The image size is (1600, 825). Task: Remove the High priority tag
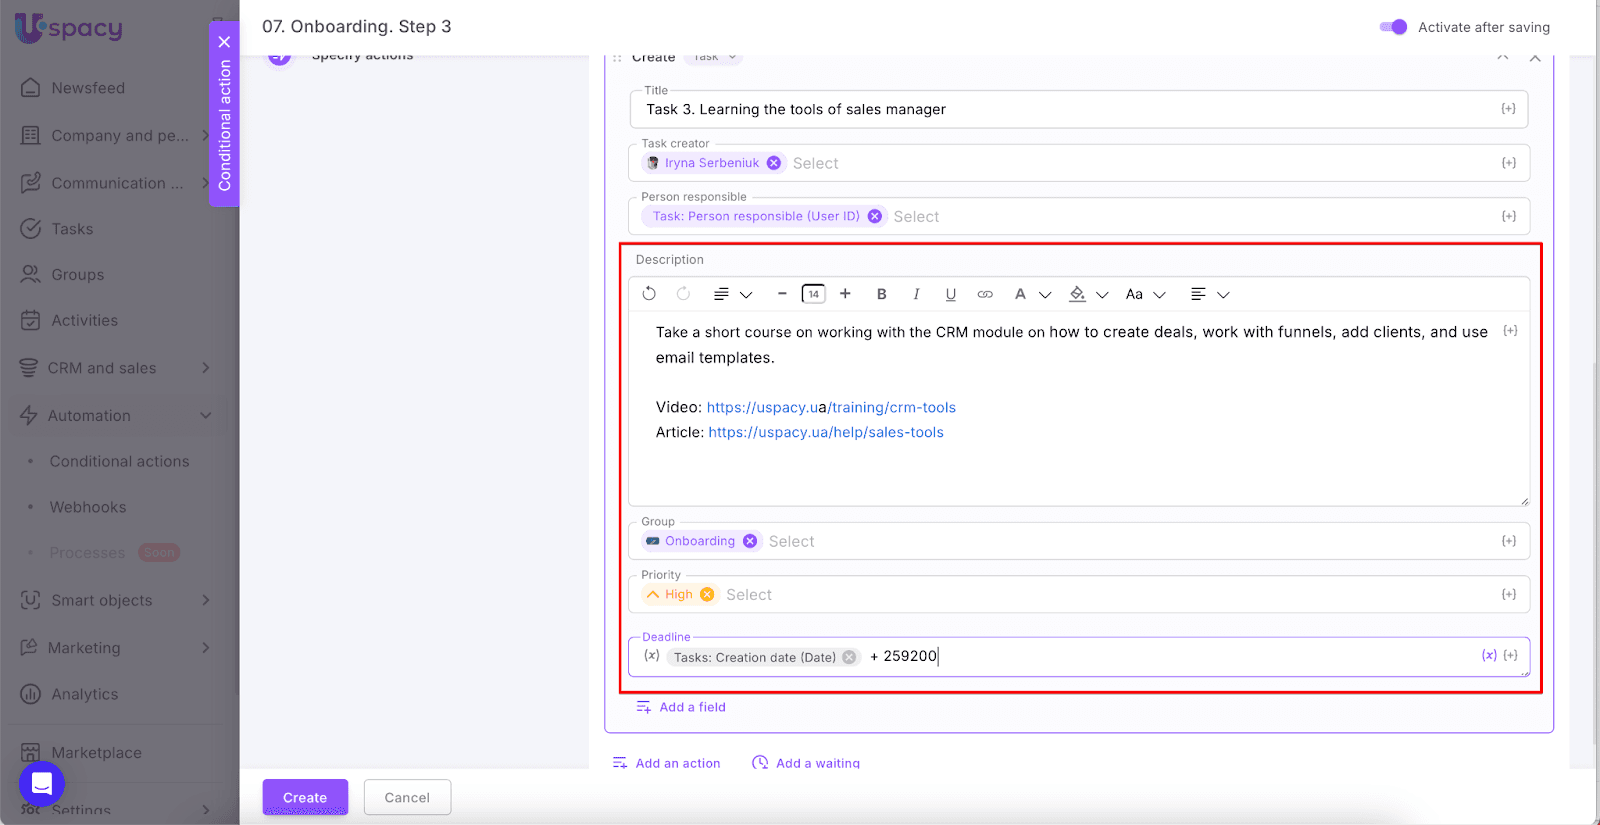707,595
